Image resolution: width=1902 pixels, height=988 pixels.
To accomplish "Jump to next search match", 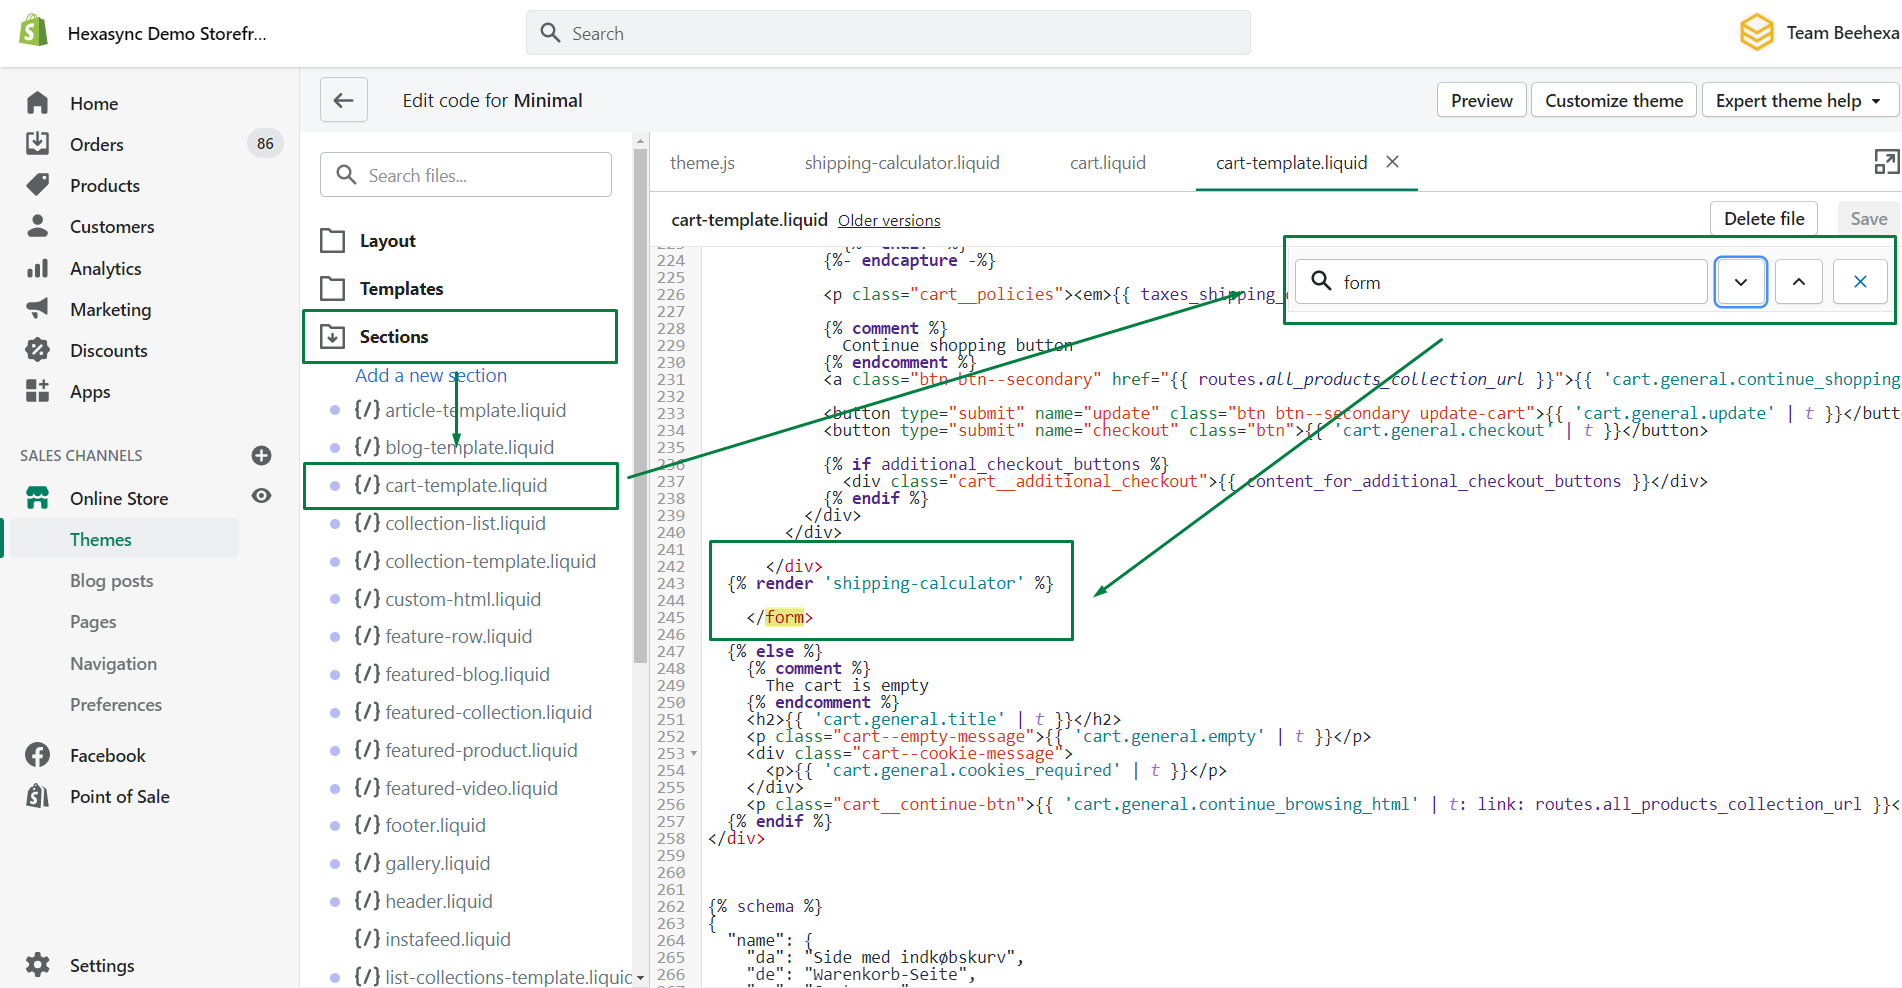I will (x=1741, y=282).
